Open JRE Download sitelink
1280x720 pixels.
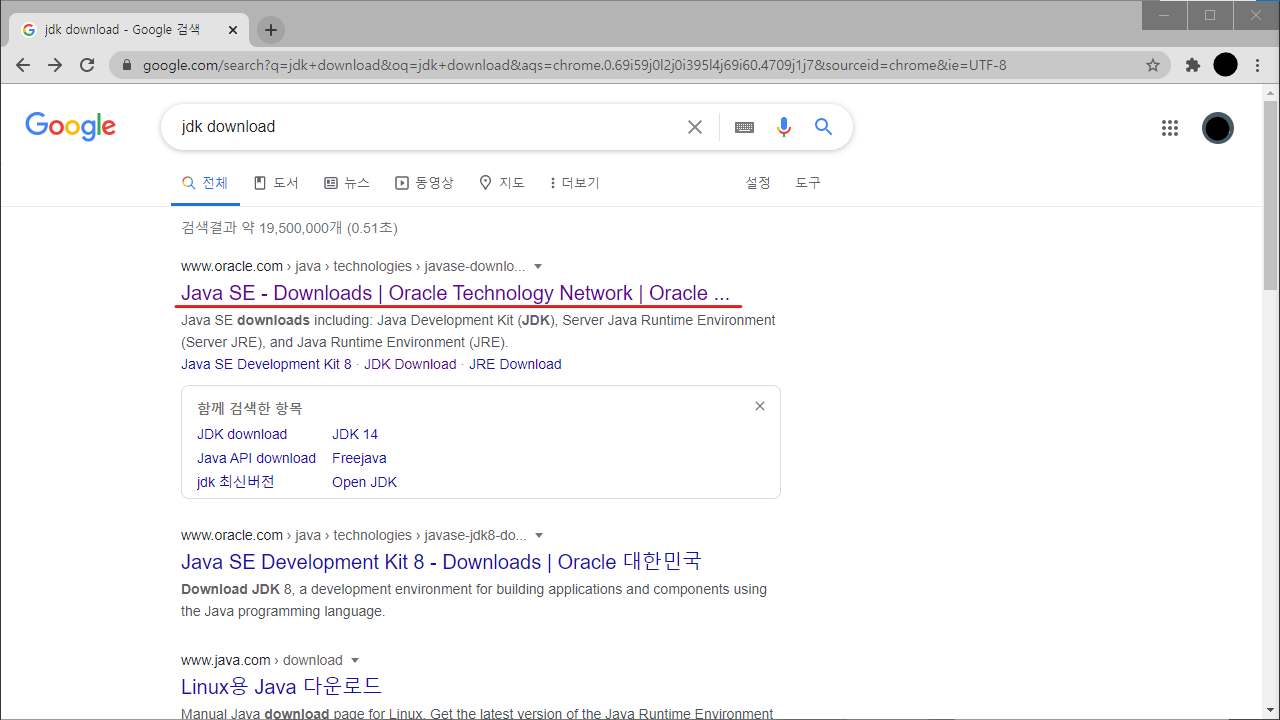(x=515, y=364)
